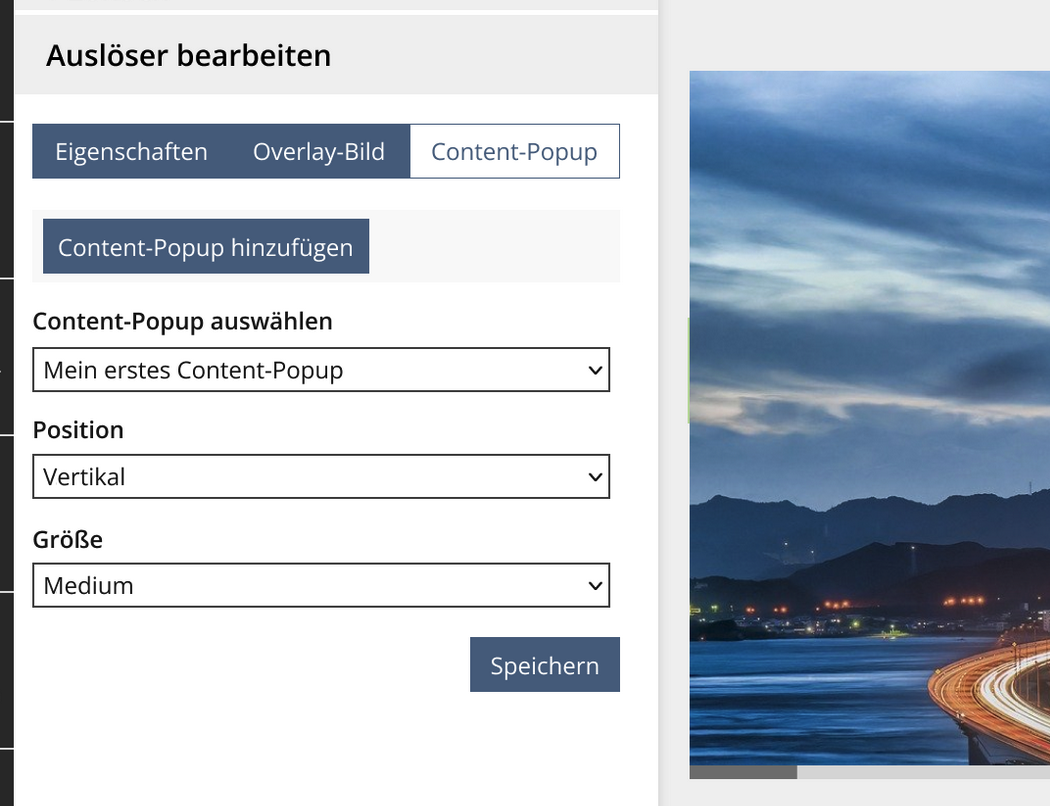
Task: Save changes with the Speichern button
Action: pos(544,665)
